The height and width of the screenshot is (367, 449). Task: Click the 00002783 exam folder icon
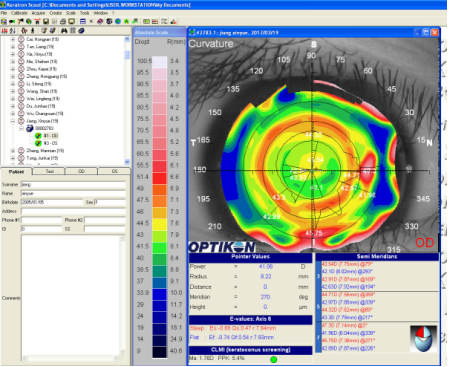coord(30,128)
